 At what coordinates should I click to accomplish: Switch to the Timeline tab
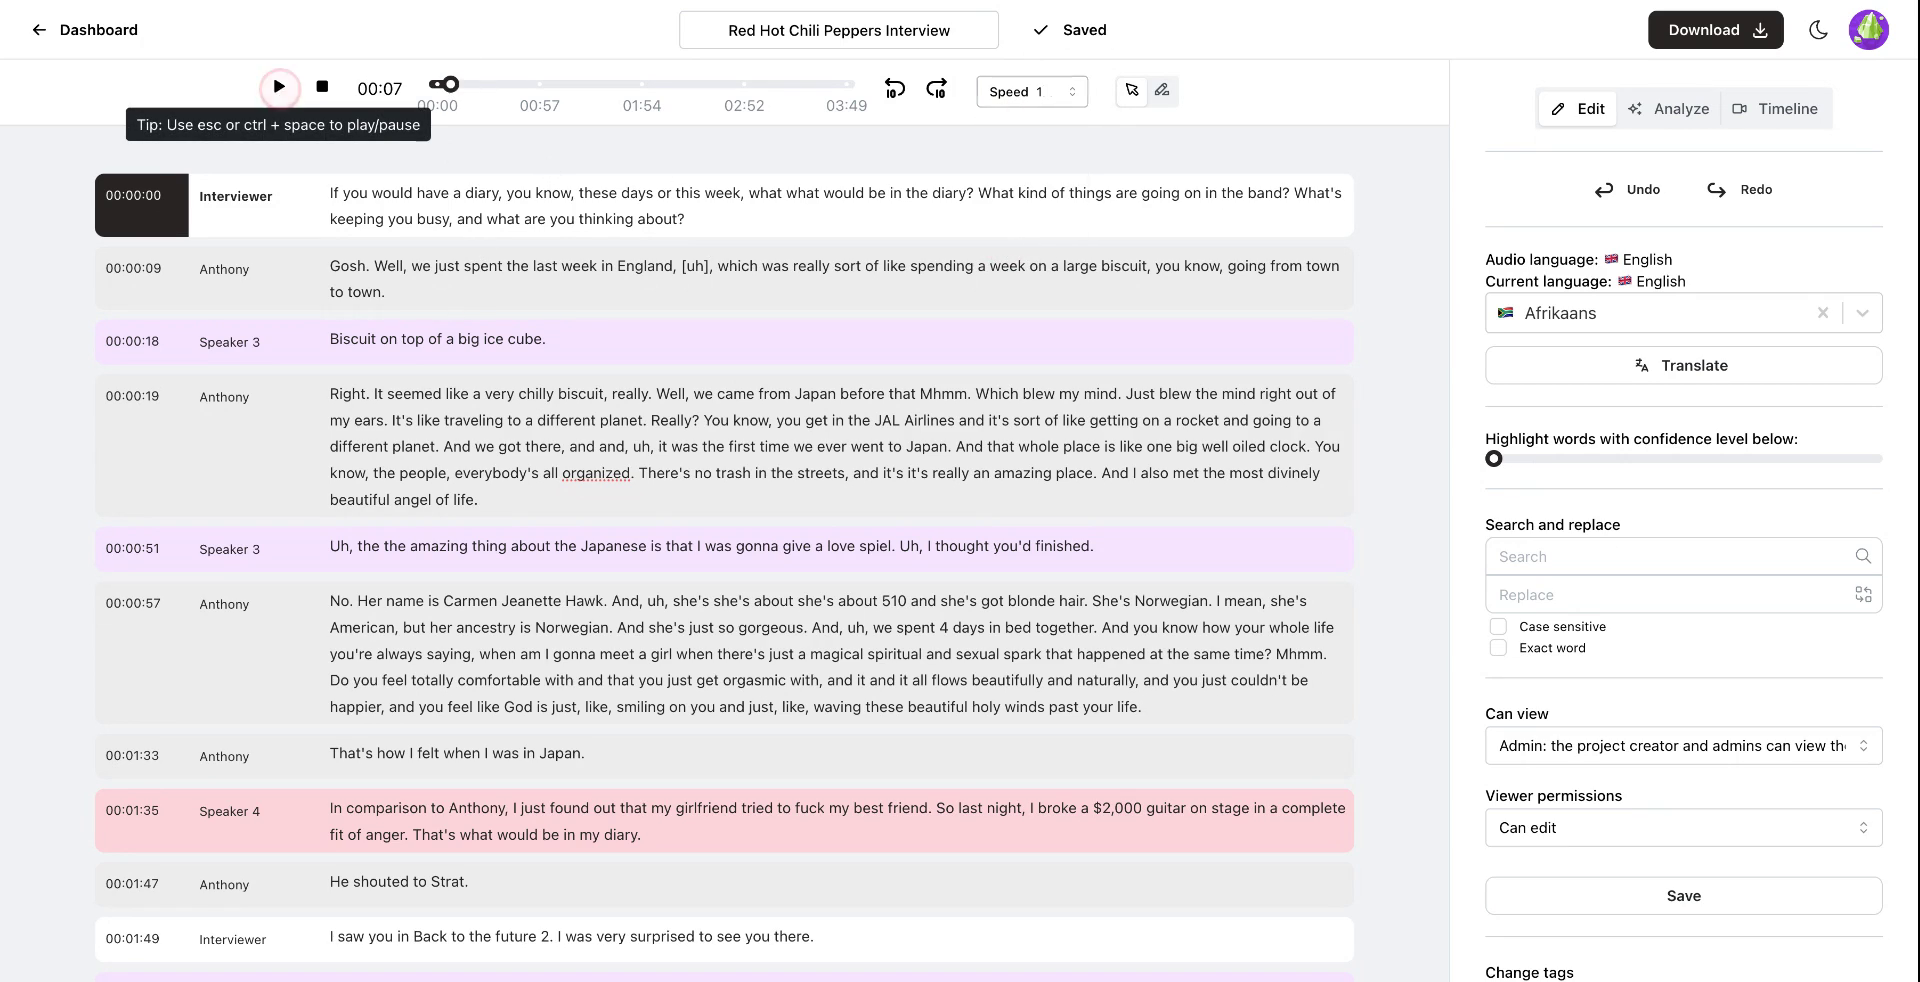[1775, 109]
